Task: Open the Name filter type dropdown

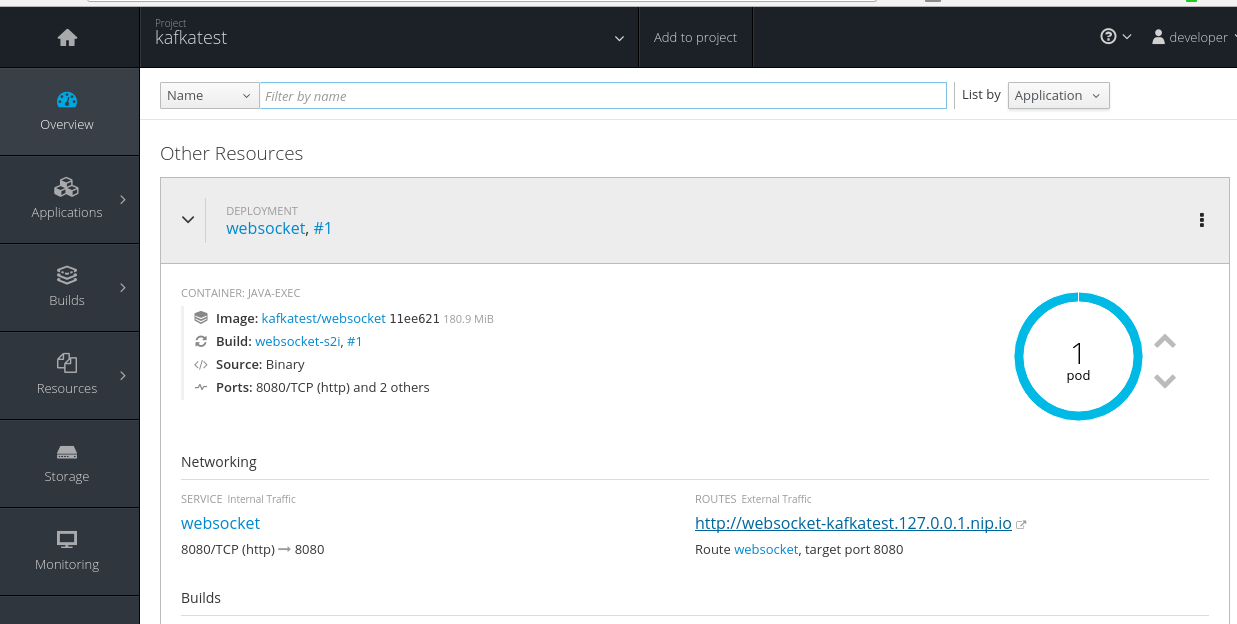Action: (x=209, y=96)
